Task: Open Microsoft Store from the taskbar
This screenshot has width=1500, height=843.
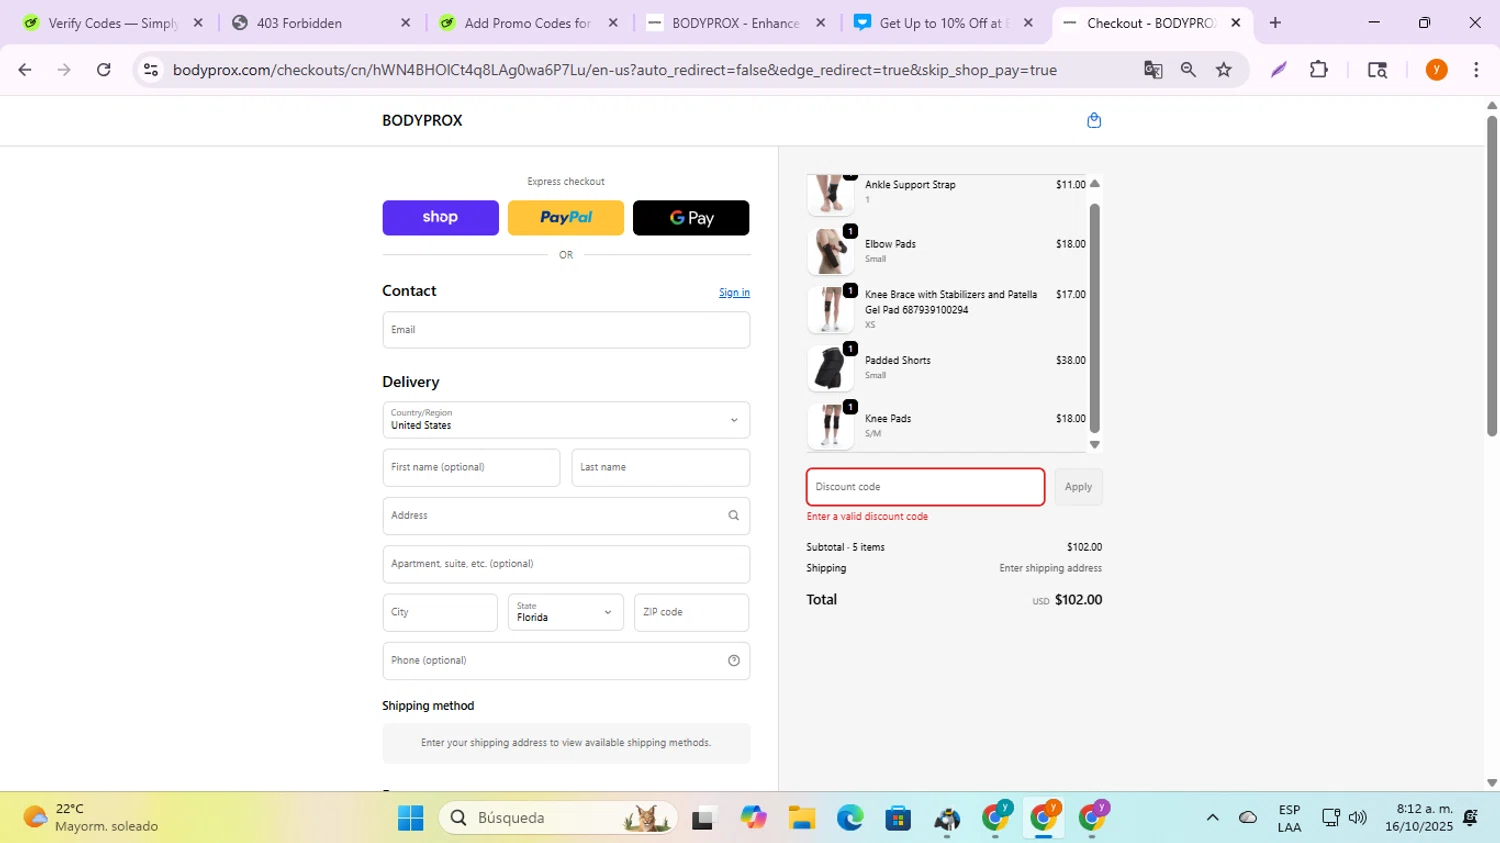Action: (898, 818)
